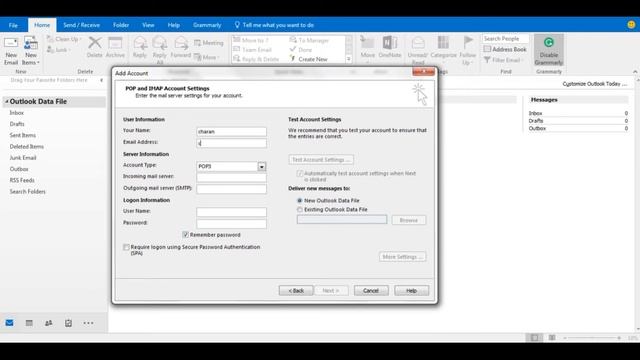Viewport: 640px width, 360px height.
Task: Select the Junk Email folder
Action: tap(23, 158)
